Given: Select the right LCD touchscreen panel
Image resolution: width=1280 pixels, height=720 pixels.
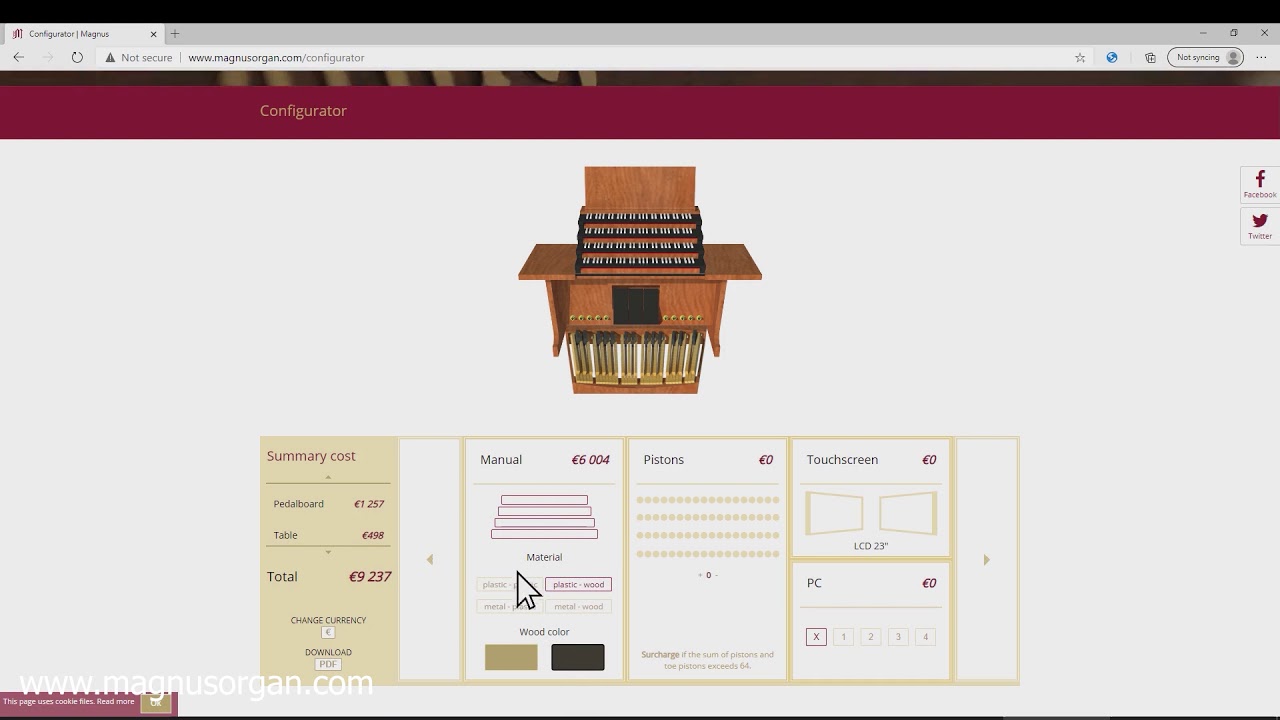Looking at the screenshot, I should coord(908,513).
